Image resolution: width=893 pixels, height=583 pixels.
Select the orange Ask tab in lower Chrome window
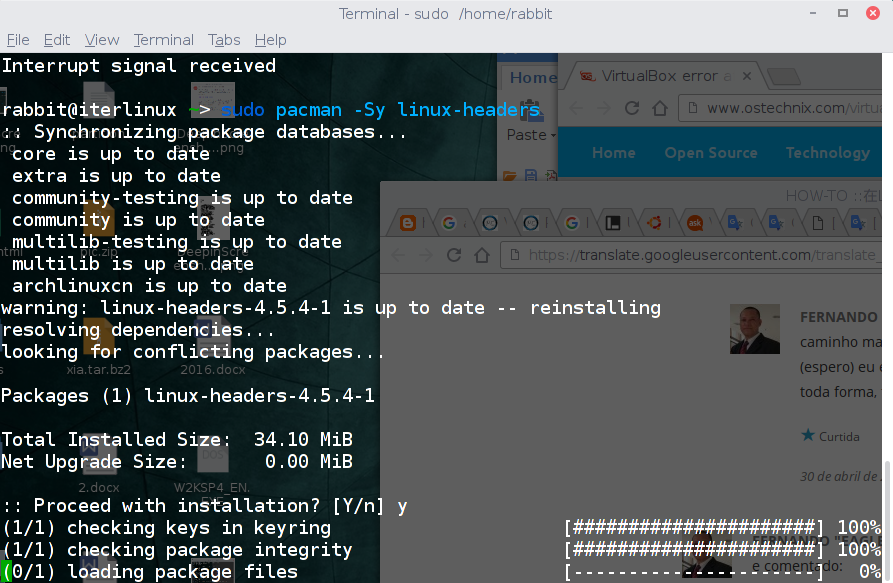coord(695,223)
